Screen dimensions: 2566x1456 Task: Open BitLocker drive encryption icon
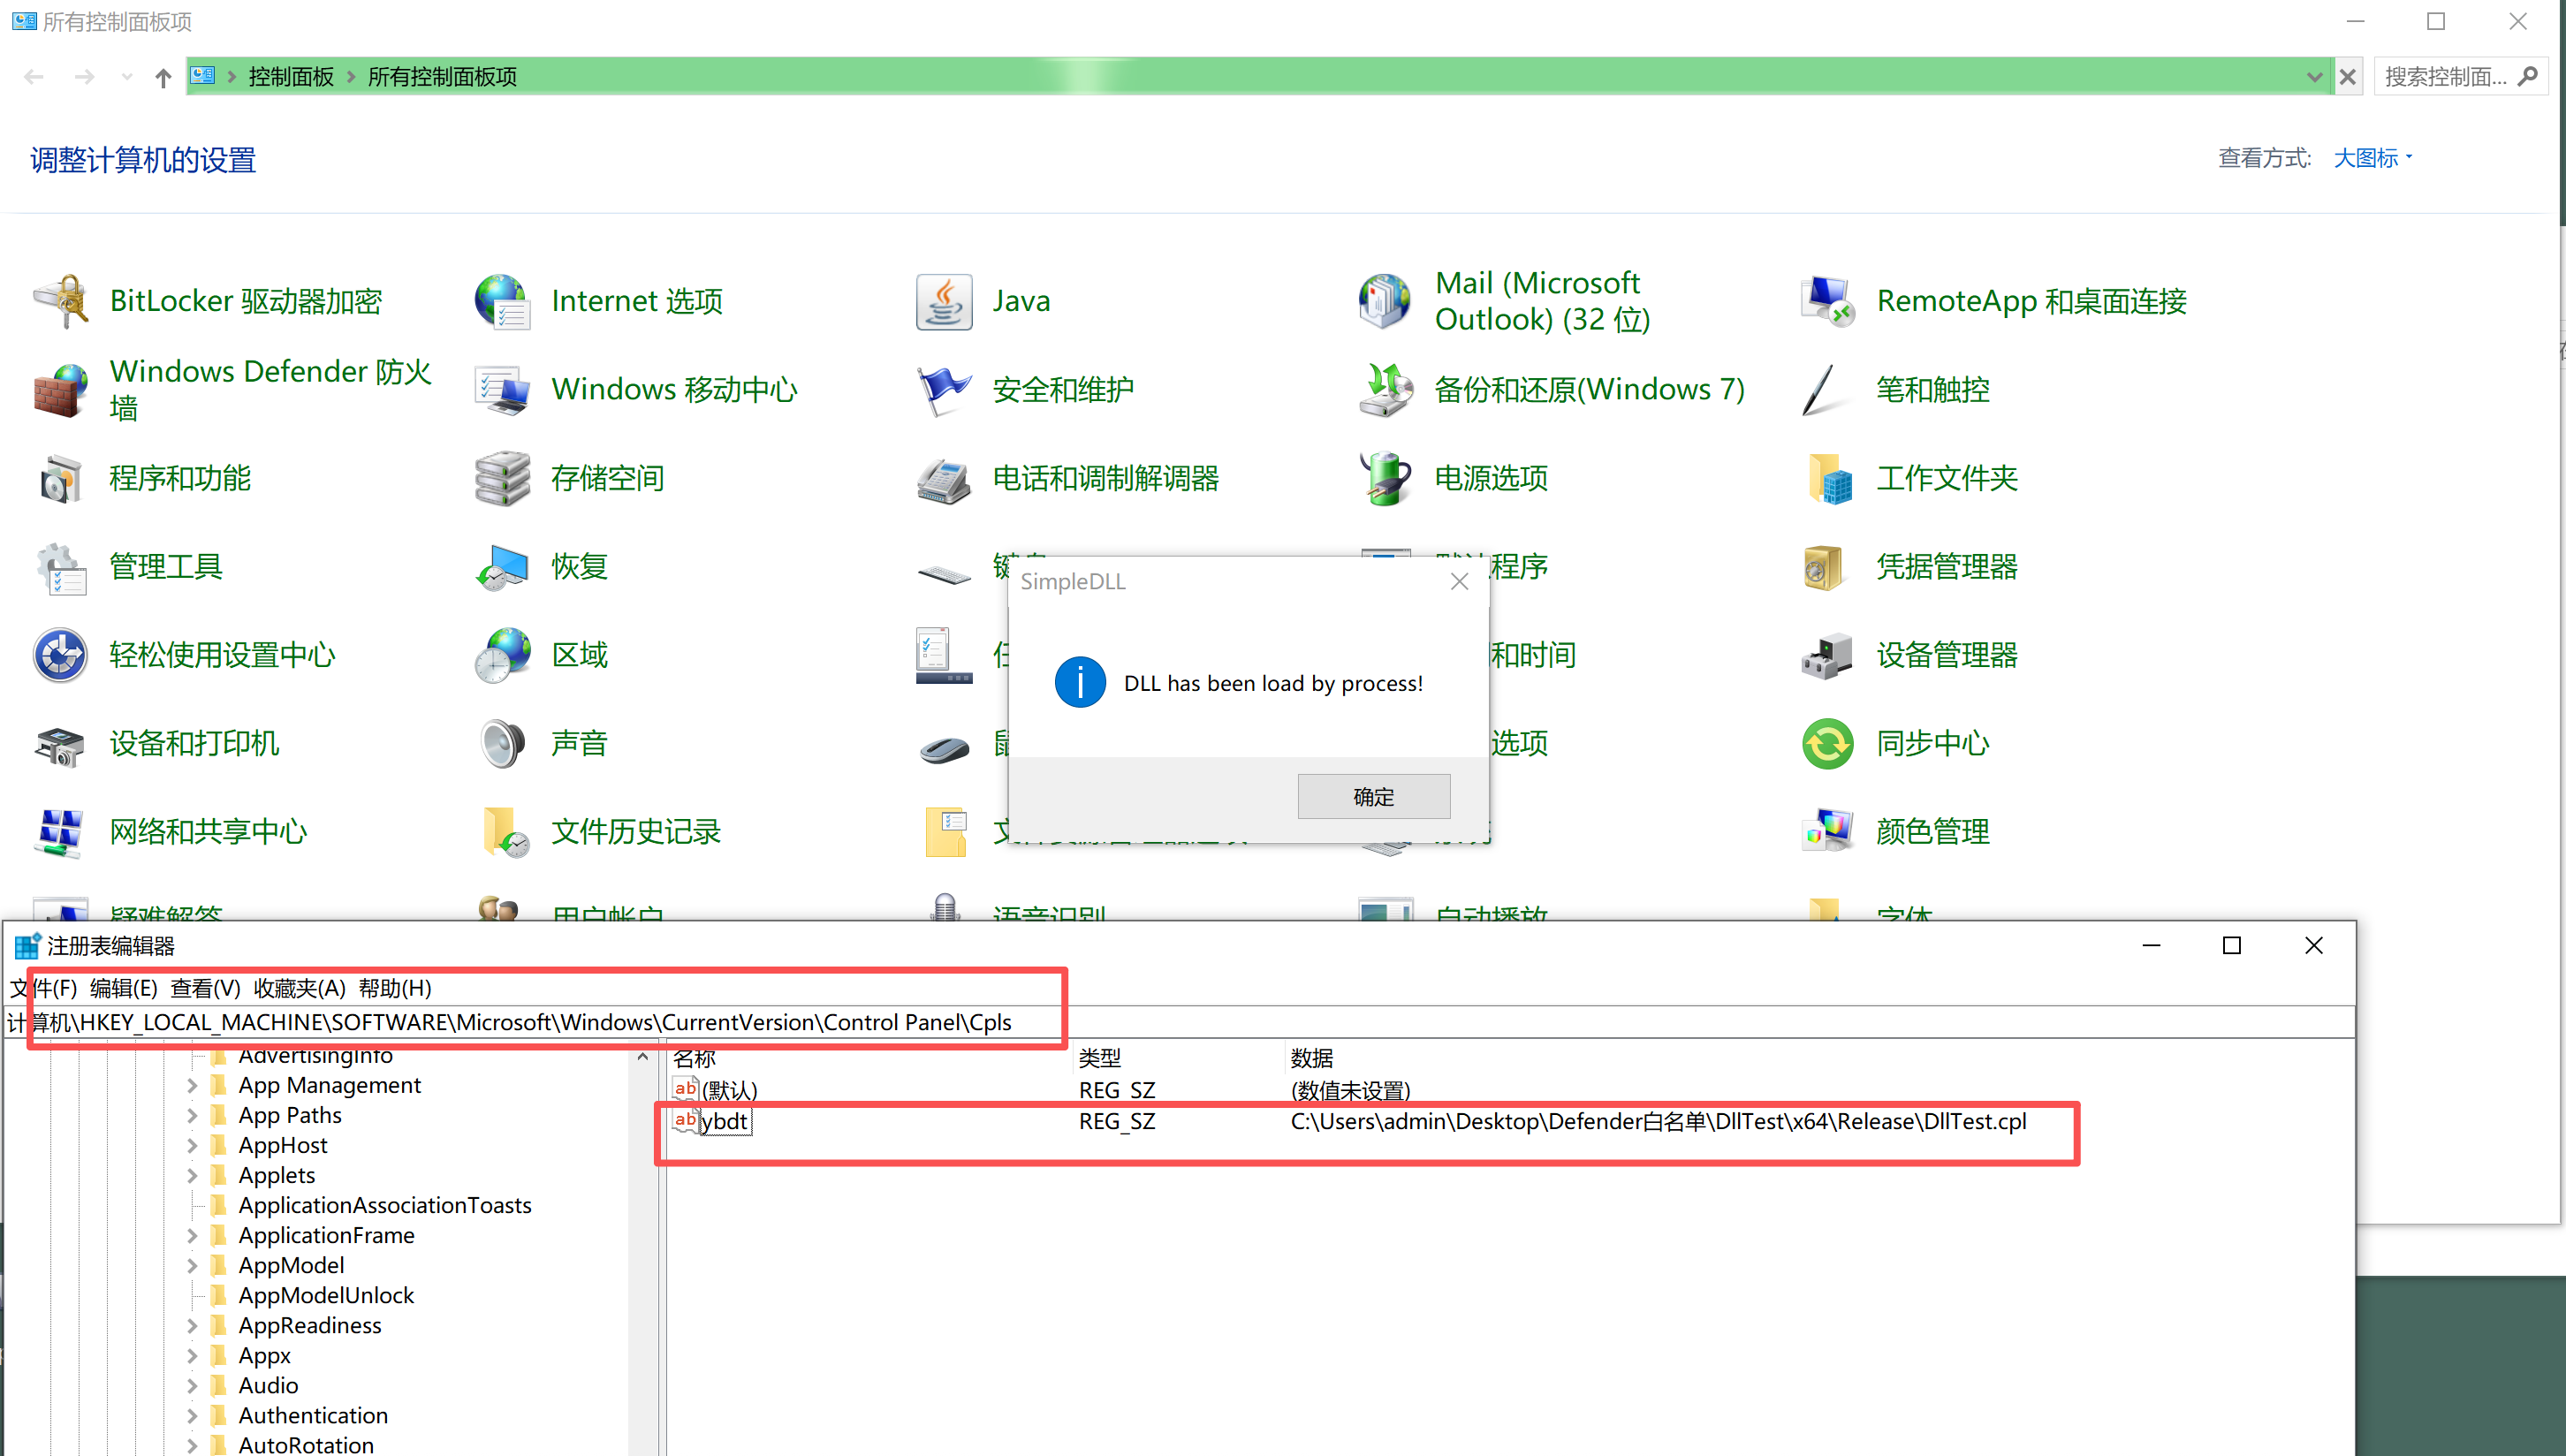tap(61, 301)
